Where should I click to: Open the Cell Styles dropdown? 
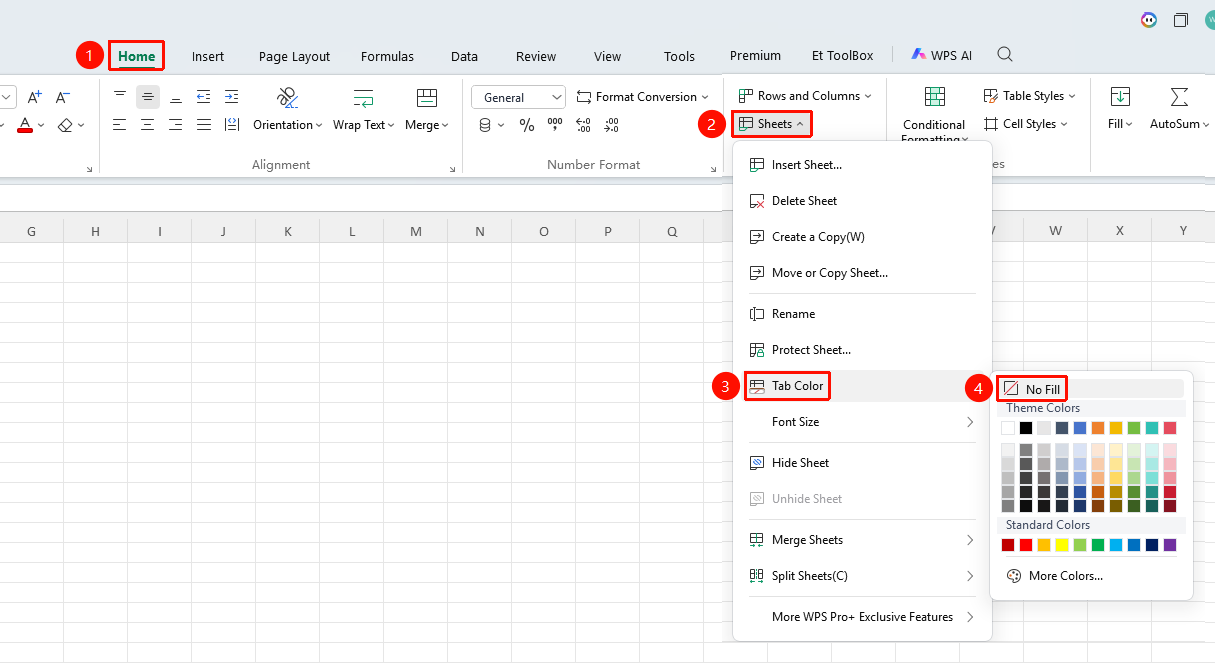(x=1025, y=124)
